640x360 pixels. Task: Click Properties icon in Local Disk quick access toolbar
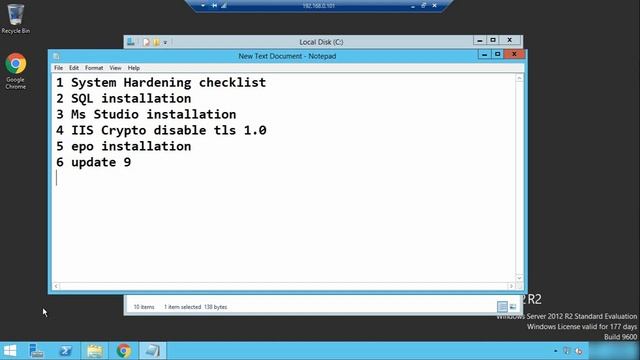tap(146, 42)
